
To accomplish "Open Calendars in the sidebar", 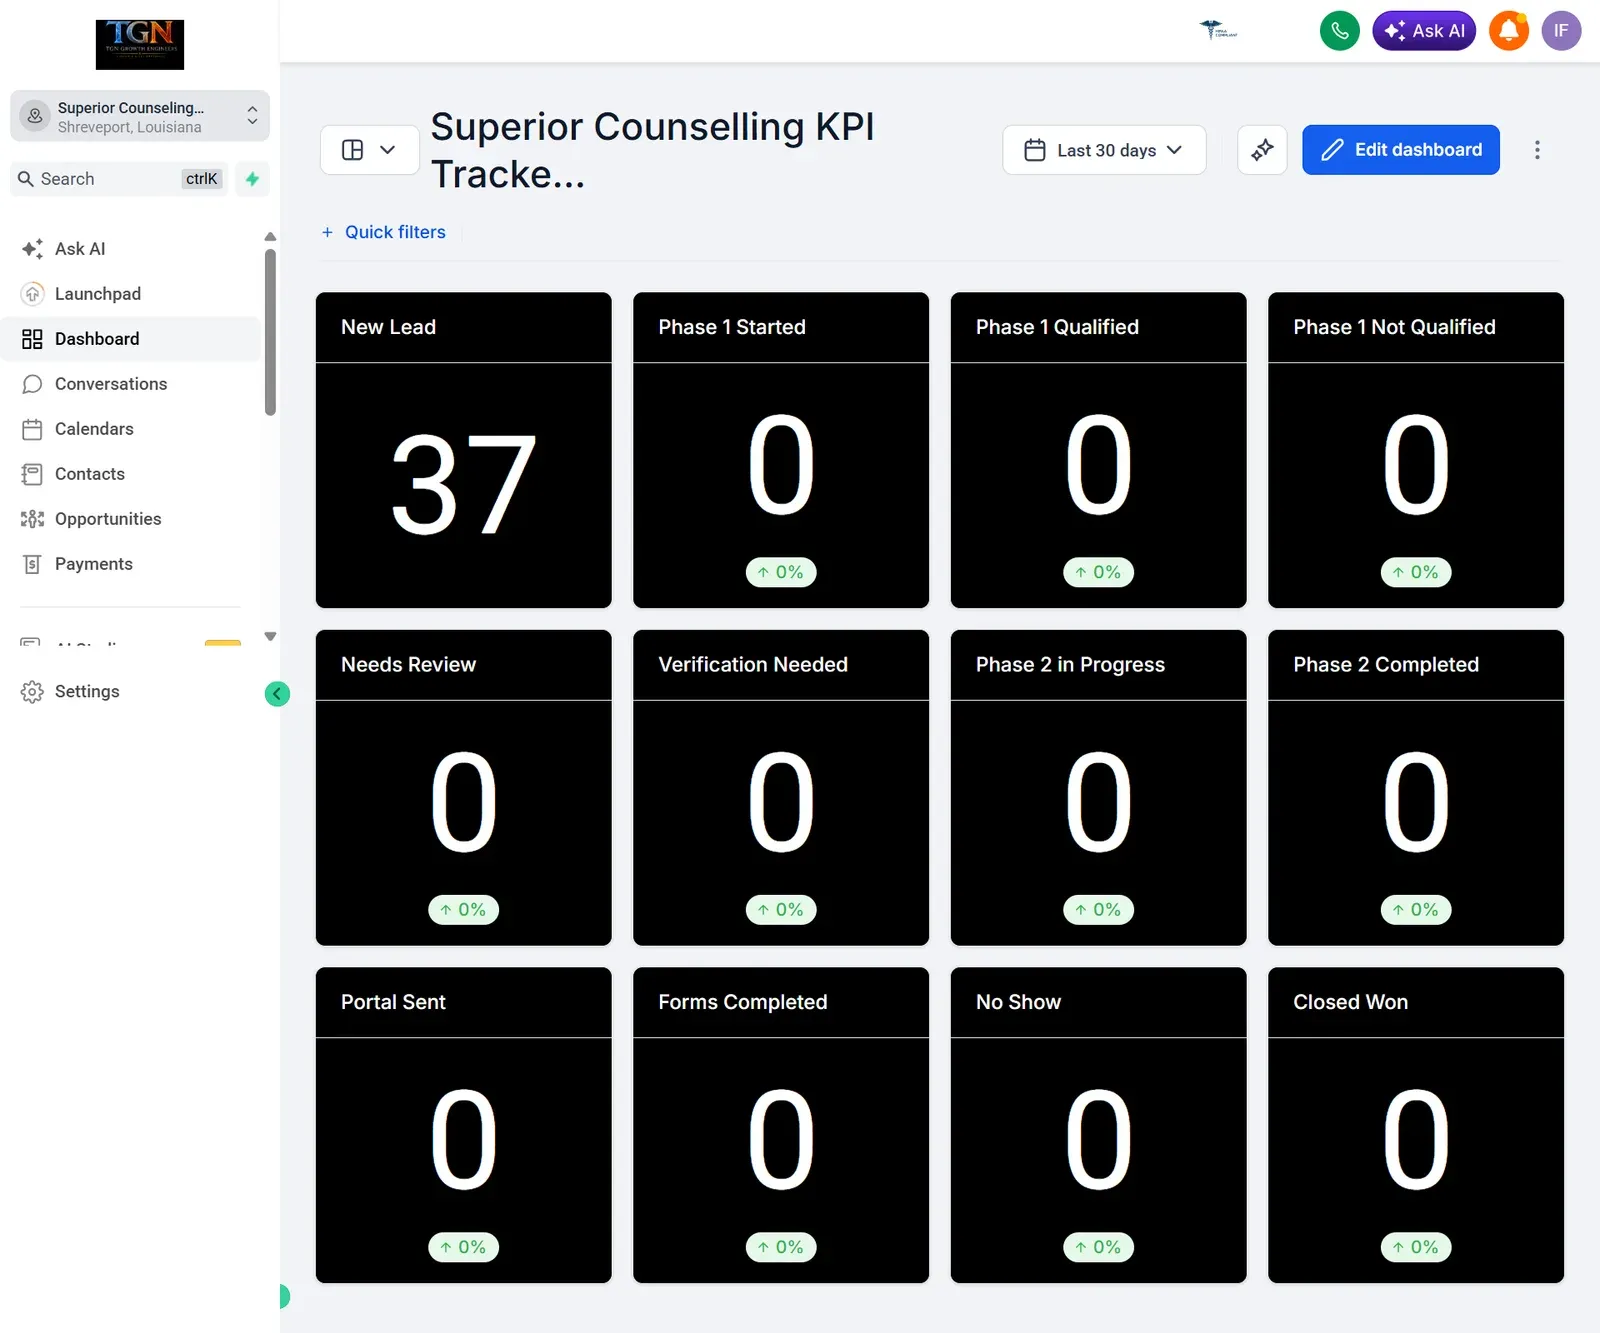I will pyautogui.click(x=130, y=429).
